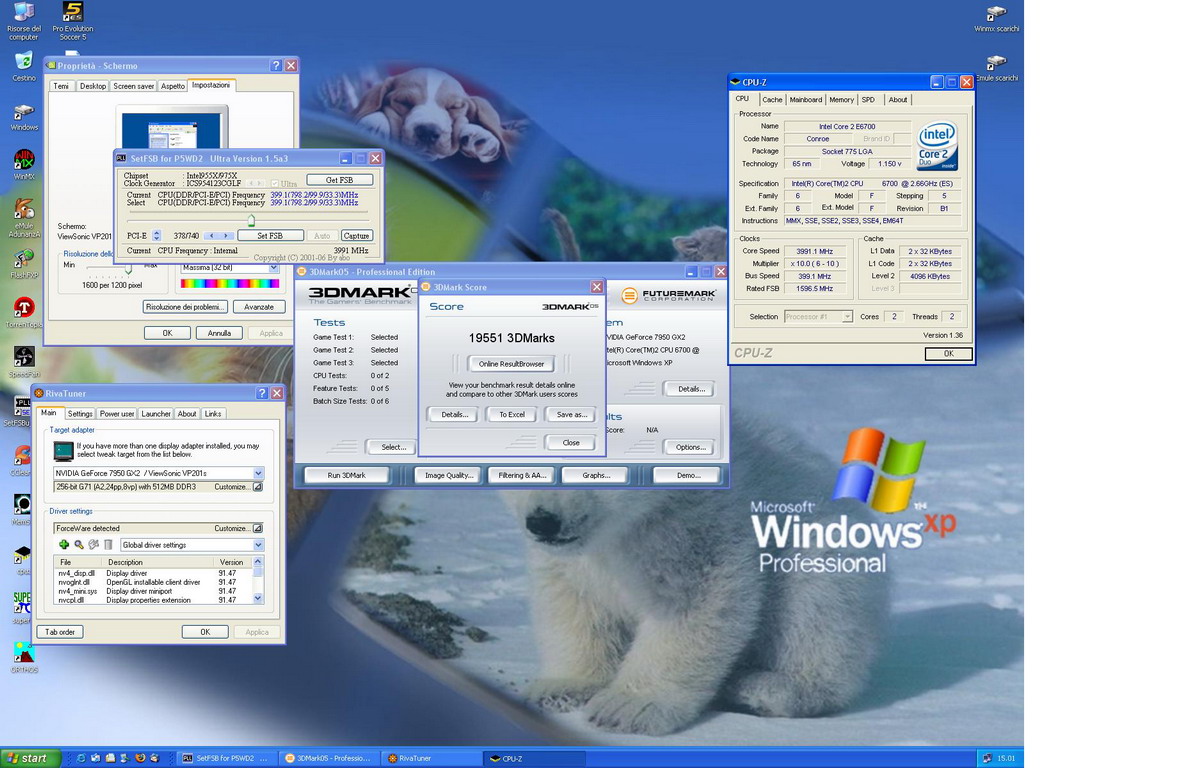Image resolution: width=1189 pixels, height=768 pixels.
Task: Click the trash can icon in RivaTuner
Action: point(108,544)
